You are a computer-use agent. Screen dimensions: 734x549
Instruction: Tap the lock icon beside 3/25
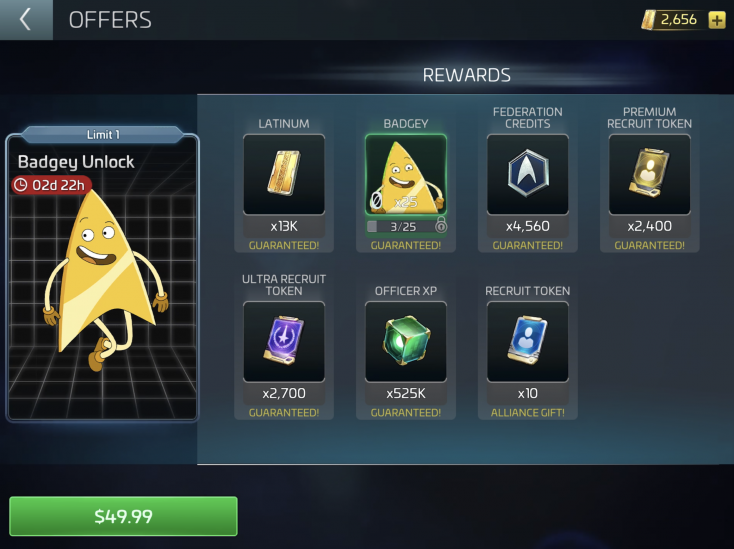(440, 225)
